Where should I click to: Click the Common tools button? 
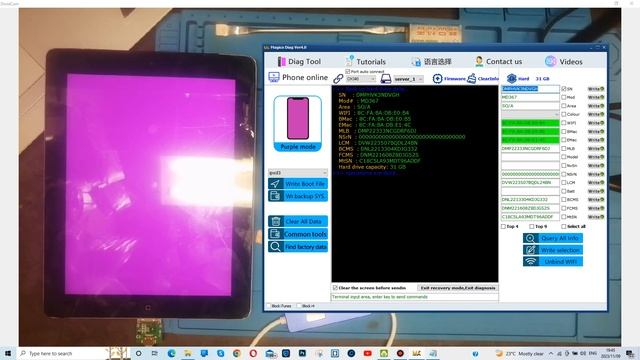[298, 234]
